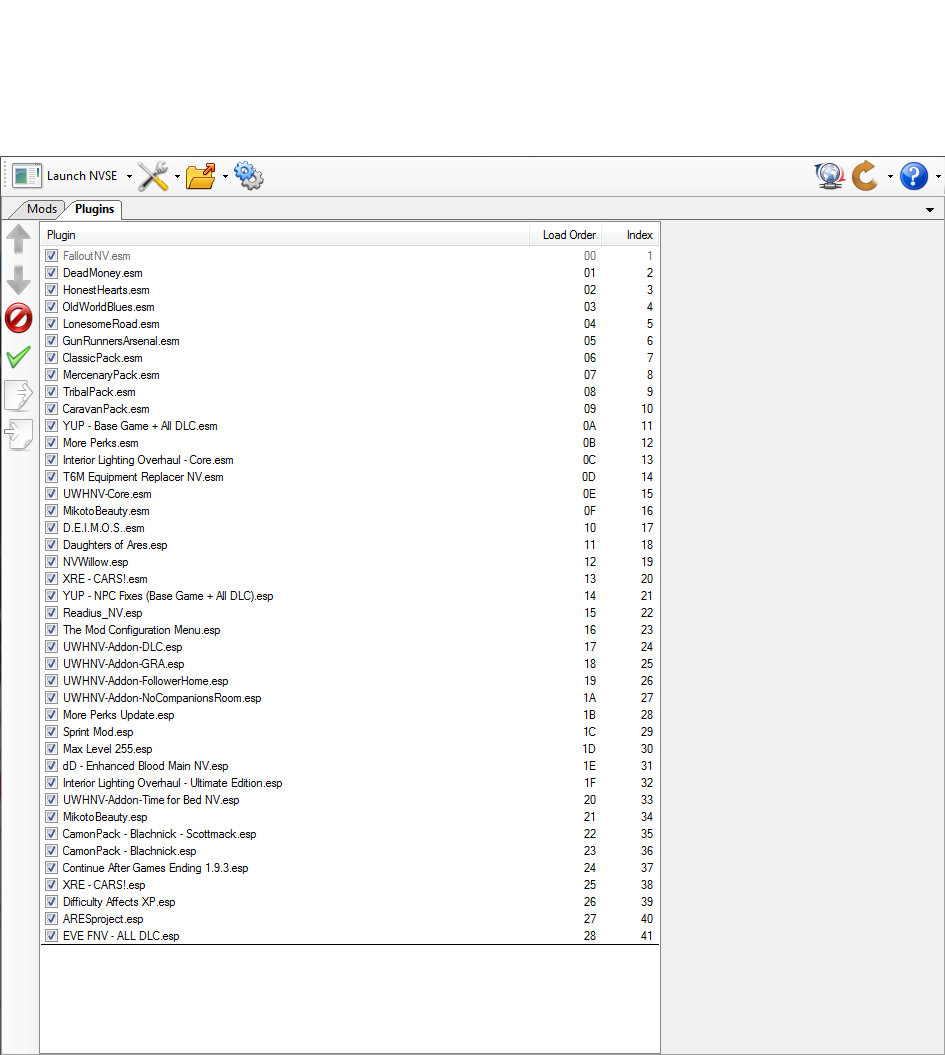
Task: Open the blue help question mark icon
Action: coord(914,176)
